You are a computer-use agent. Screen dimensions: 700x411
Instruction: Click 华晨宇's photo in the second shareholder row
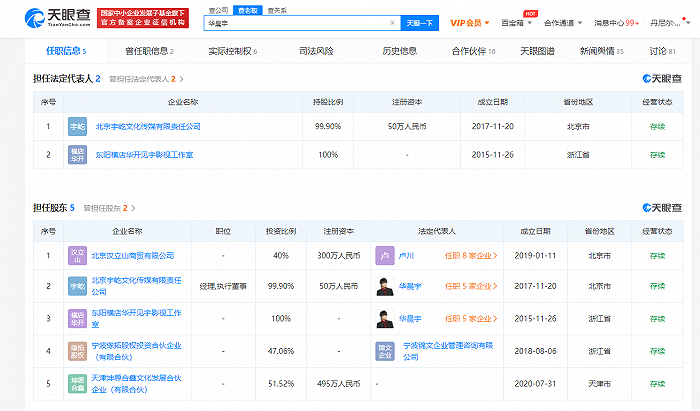pos(384,287)
